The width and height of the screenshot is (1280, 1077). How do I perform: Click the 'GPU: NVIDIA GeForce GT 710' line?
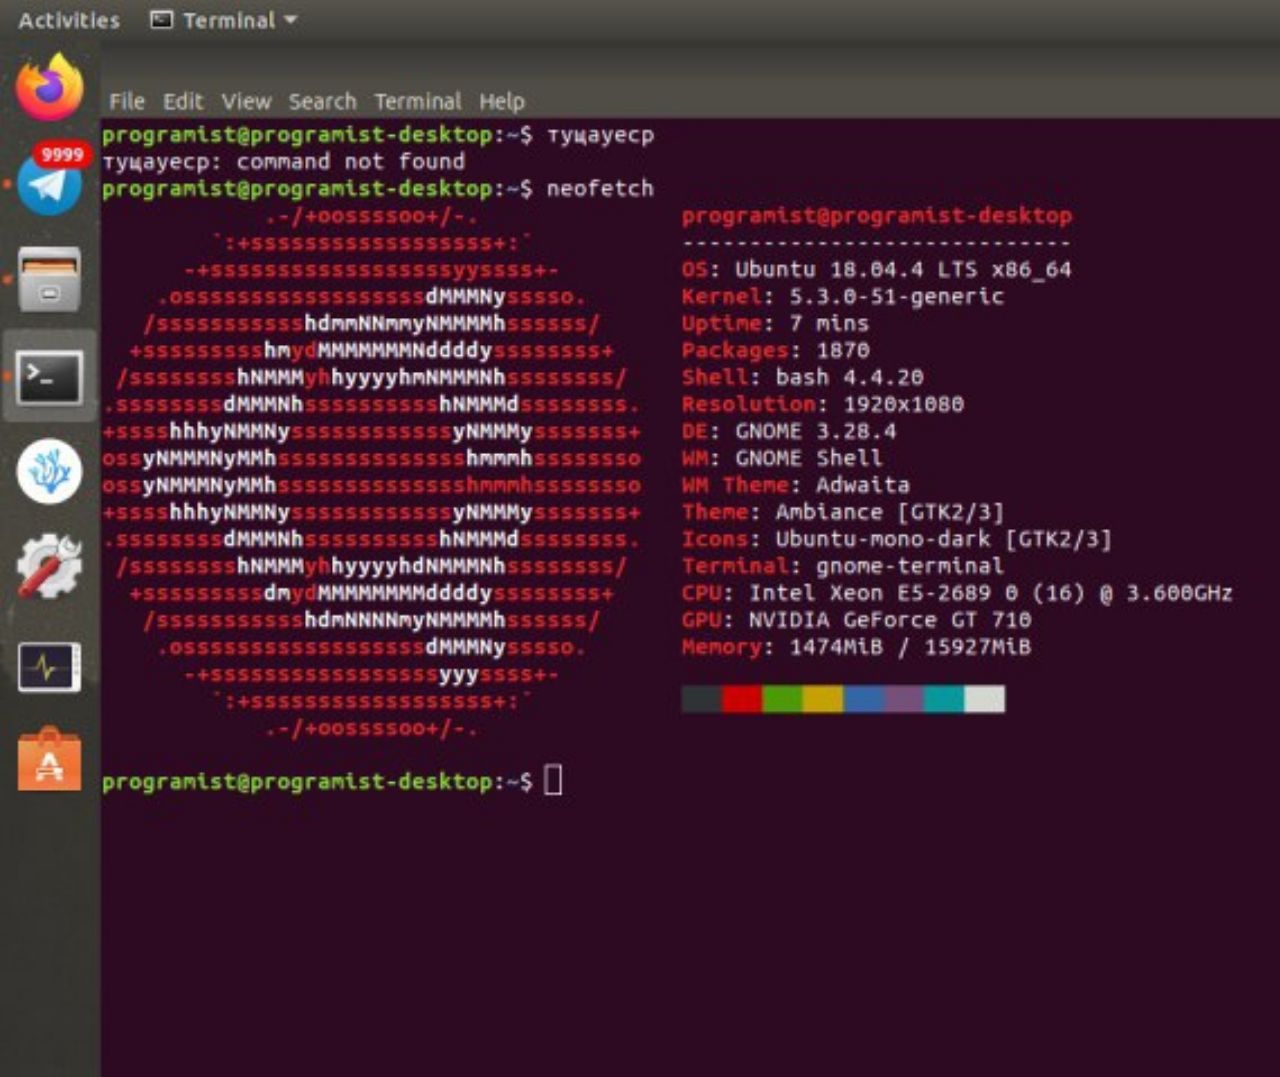pyautogui.click(x=856, y=620)
